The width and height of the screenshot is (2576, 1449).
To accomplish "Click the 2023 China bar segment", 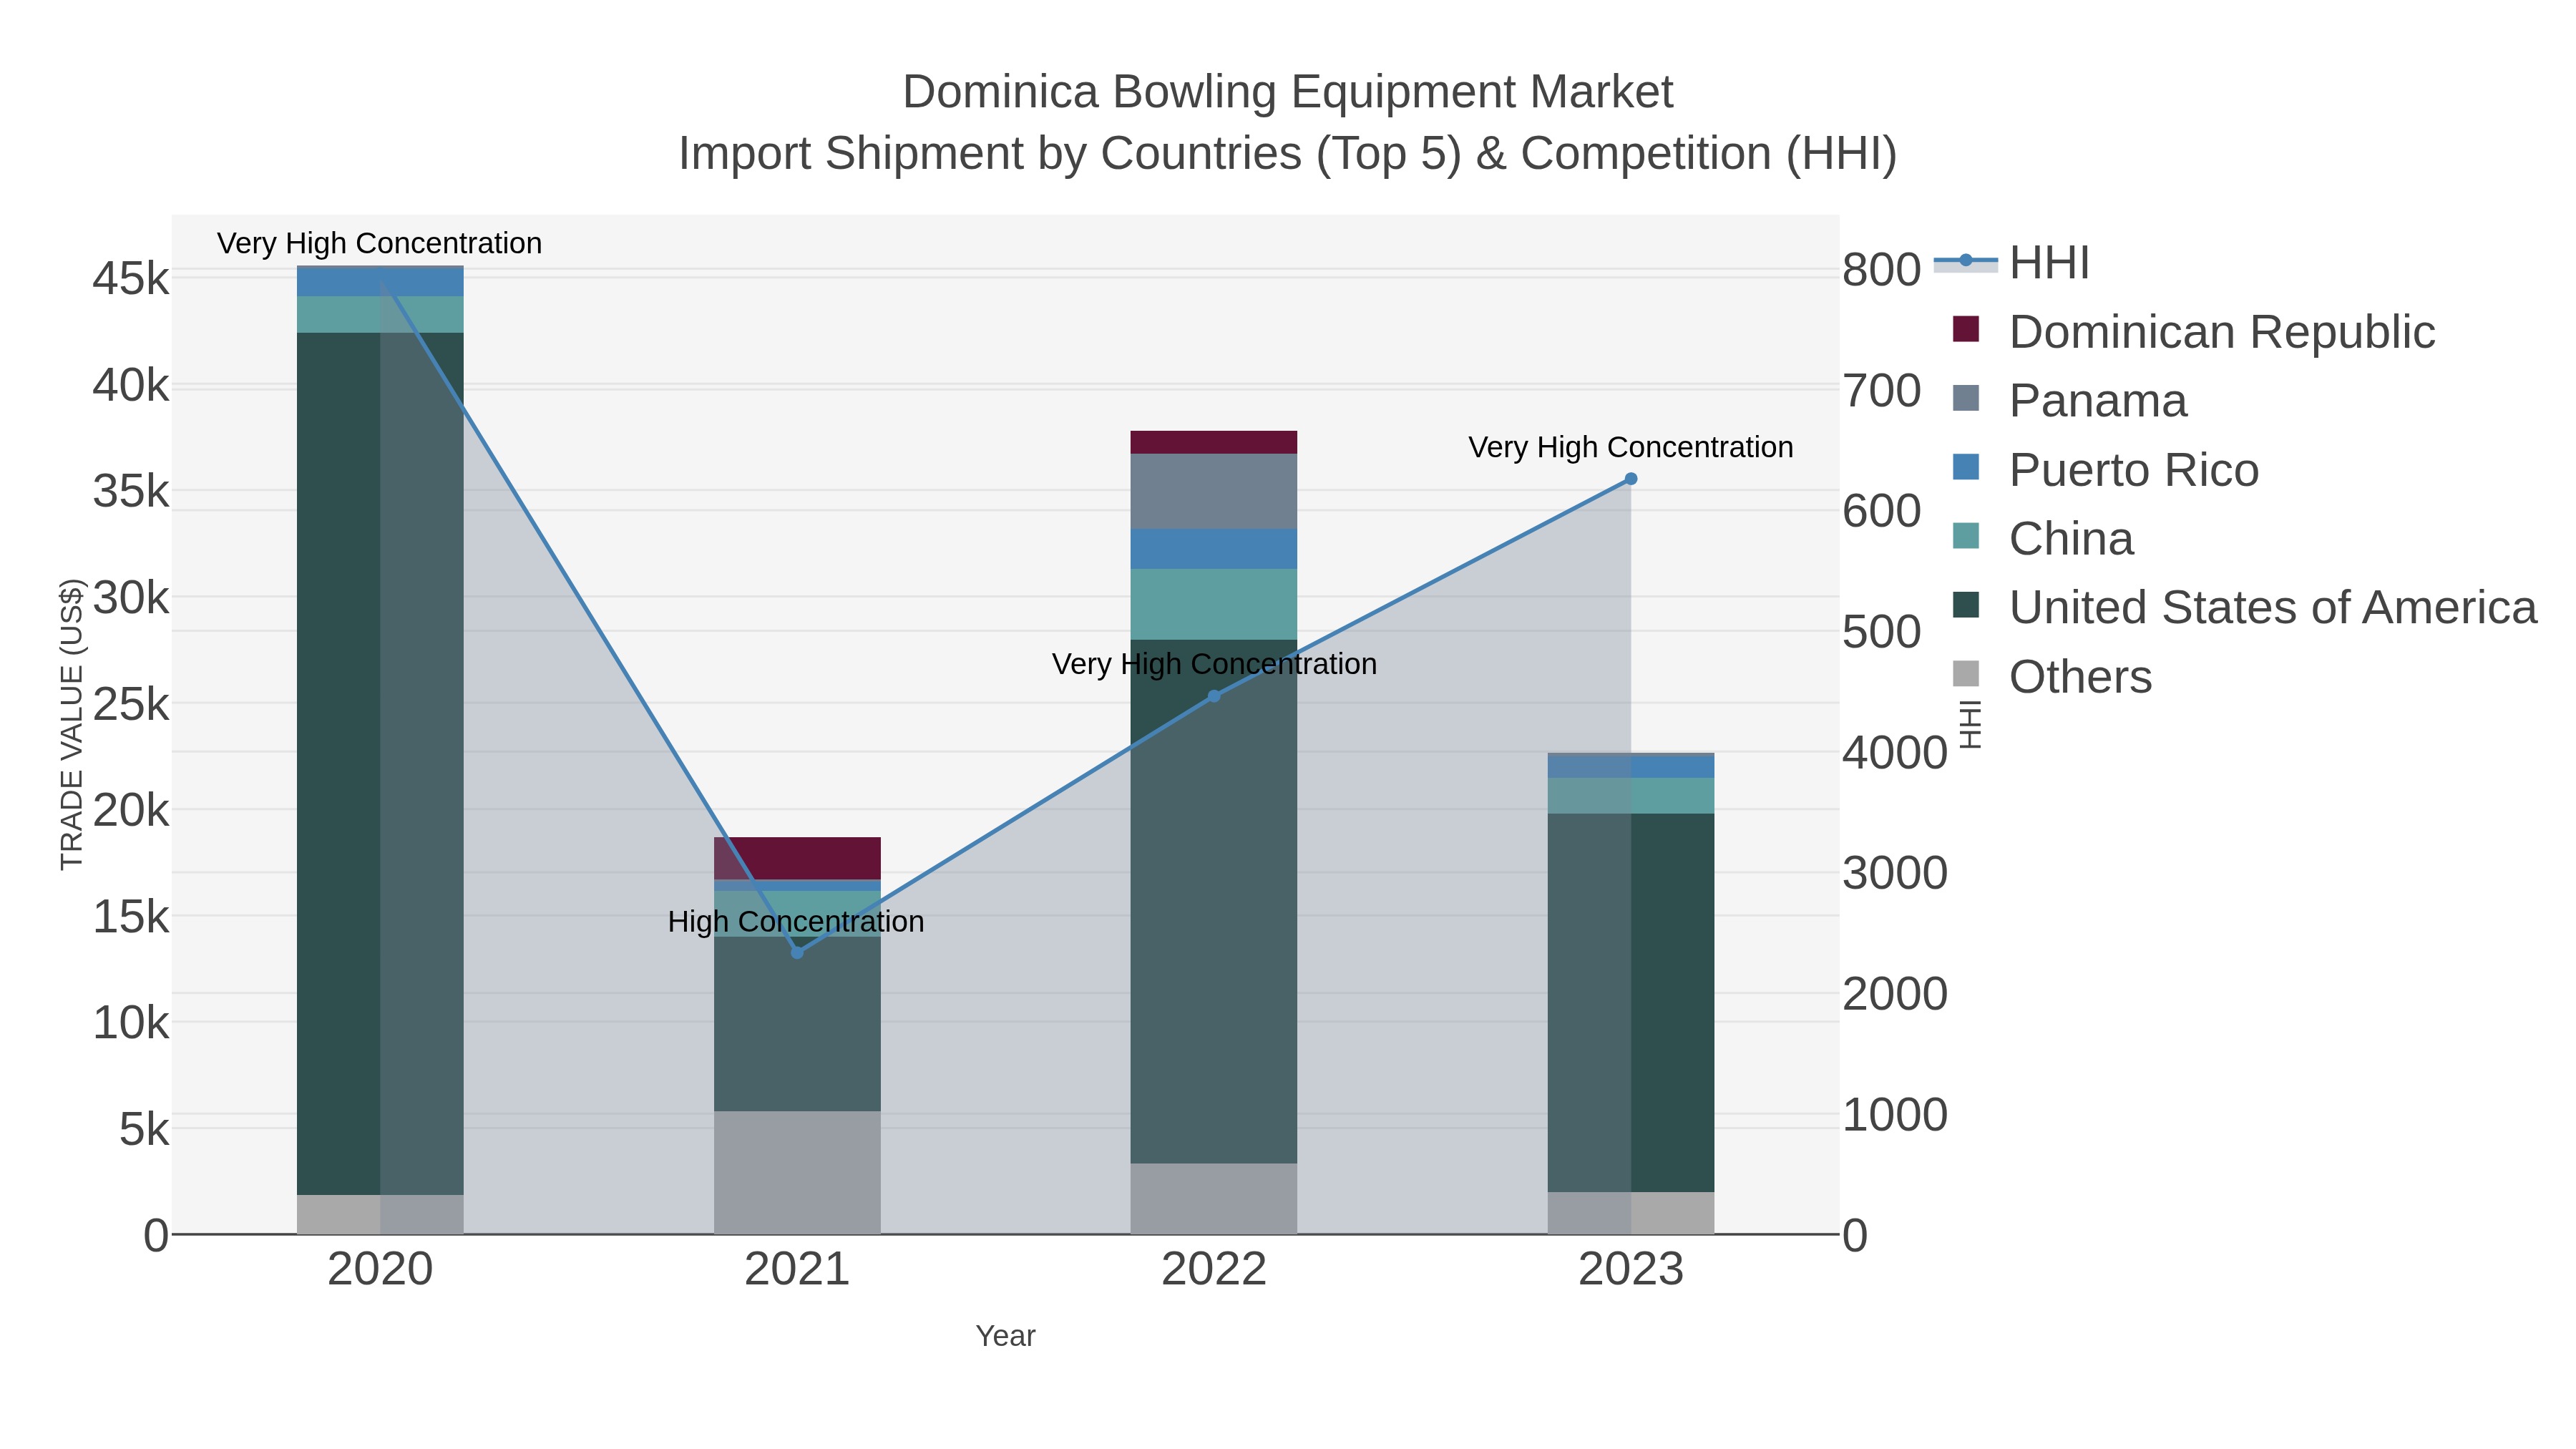I will (1631, 796).
